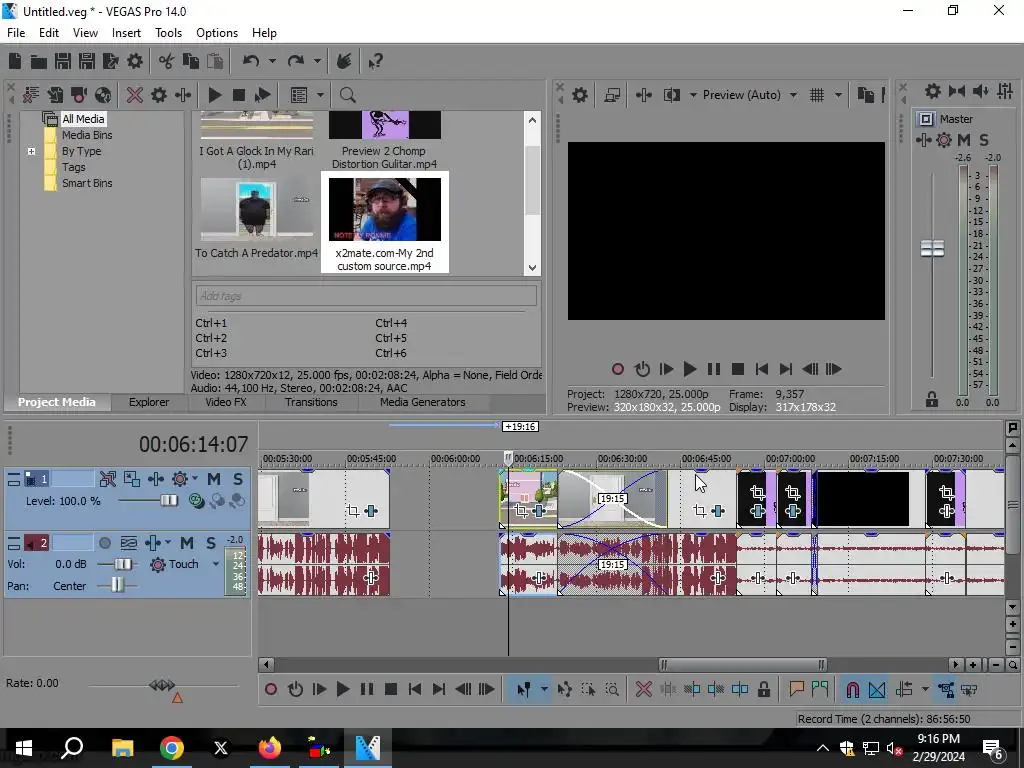The image size is (1024, 768).
Task: Click the Dim output speaker icon
Action: pyautogui.click(x=981, y=91)
